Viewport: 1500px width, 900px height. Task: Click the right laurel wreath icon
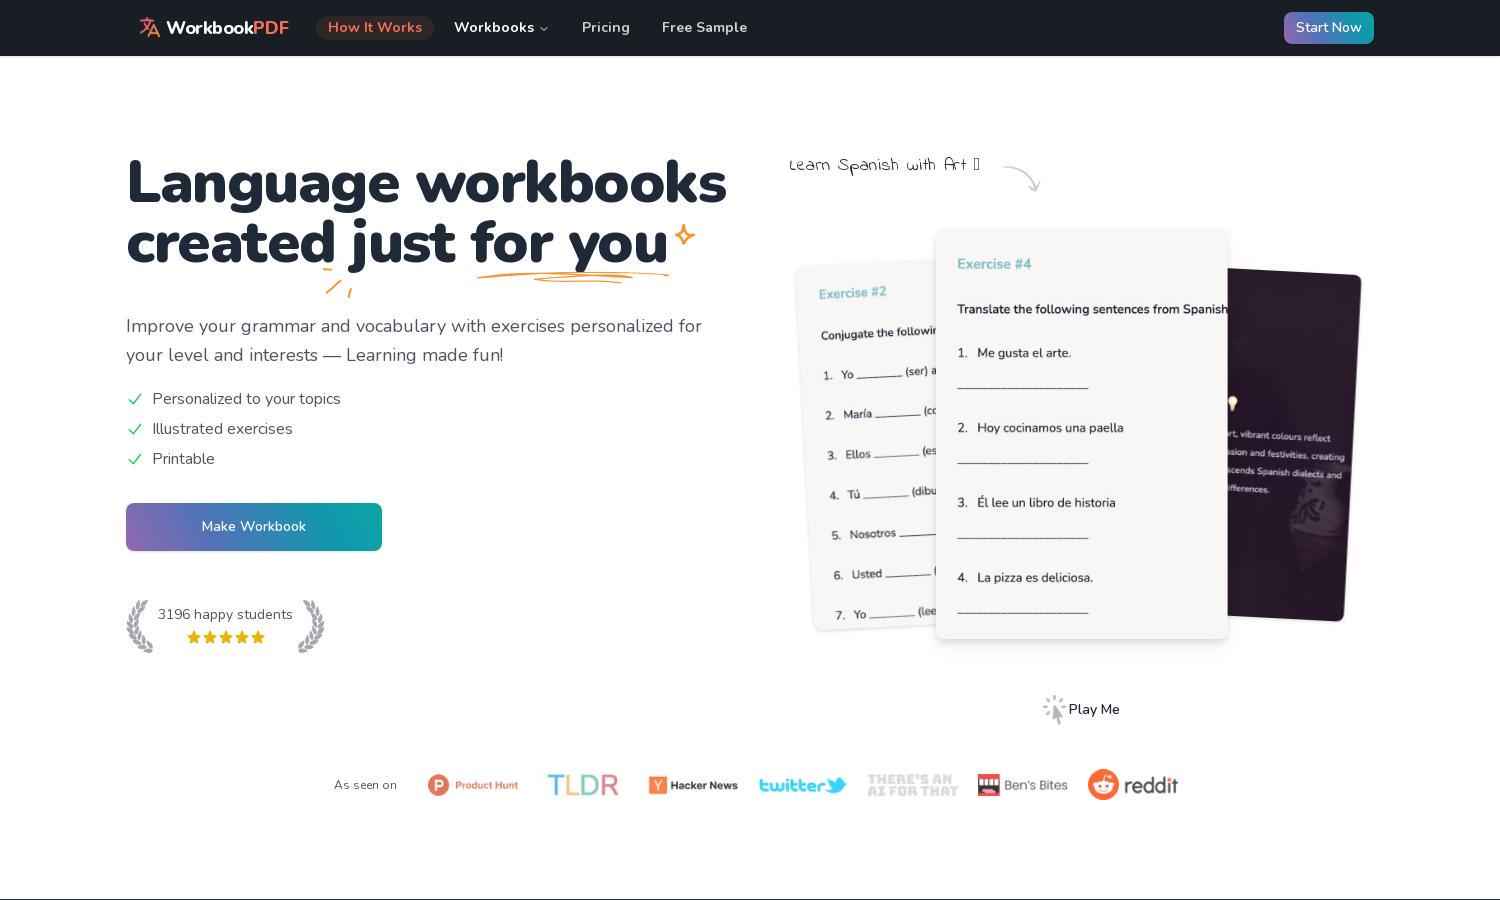[x=311, y=627]
